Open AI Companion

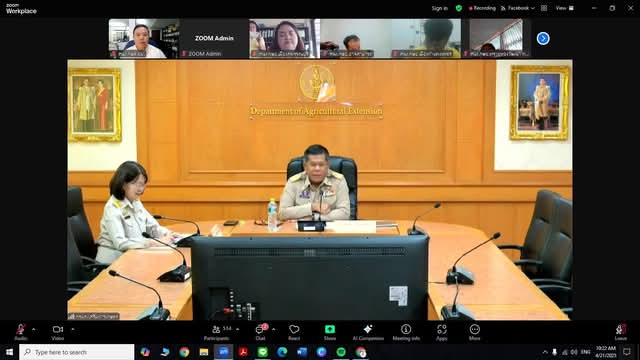pos(368,332)
